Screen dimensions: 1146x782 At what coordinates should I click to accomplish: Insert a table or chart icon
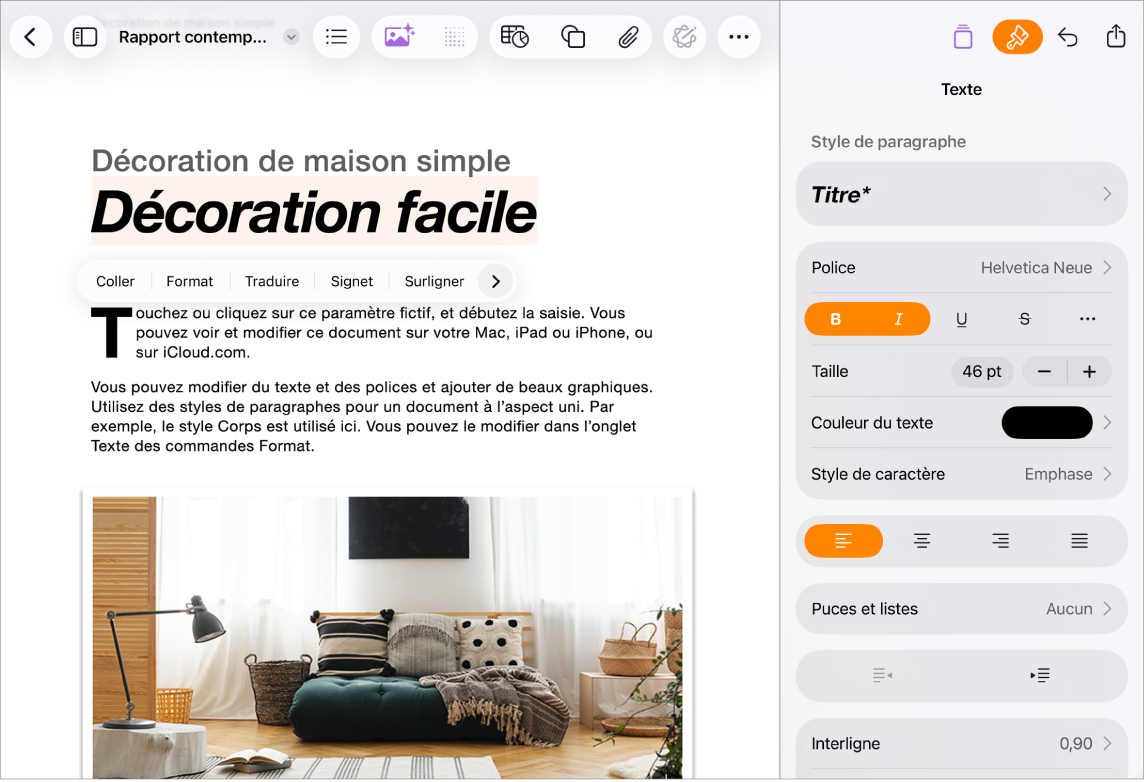pyautogui.click(x=515, y=37)
